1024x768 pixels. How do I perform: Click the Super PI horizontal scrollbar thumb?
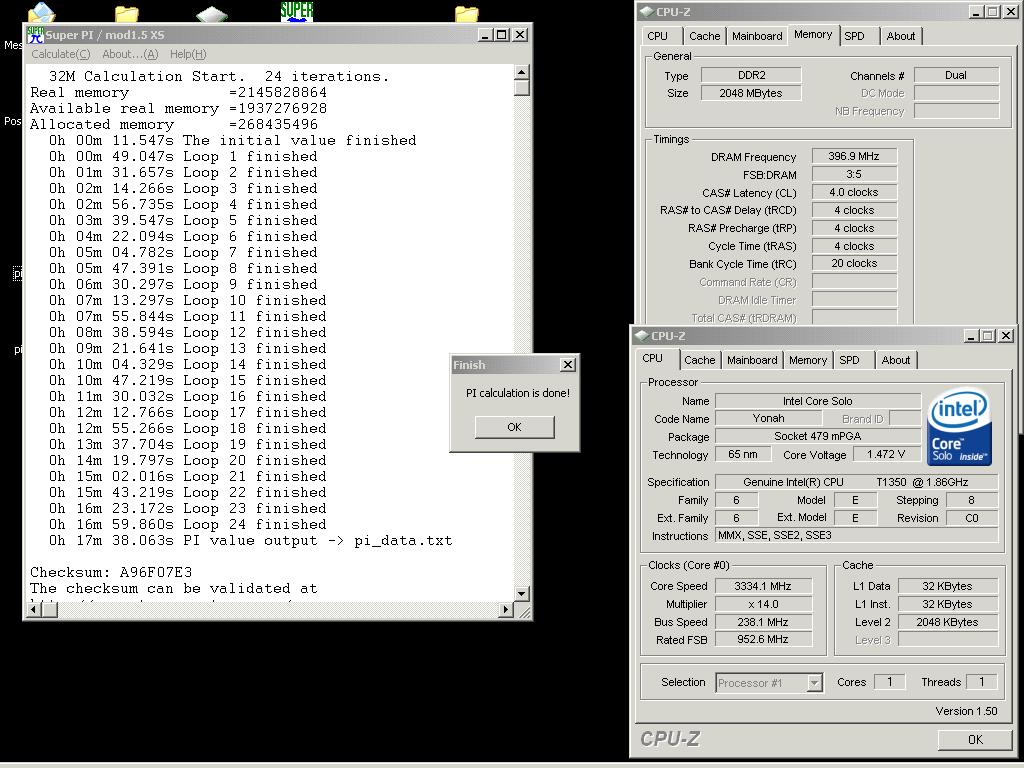[x=50, y=609]
